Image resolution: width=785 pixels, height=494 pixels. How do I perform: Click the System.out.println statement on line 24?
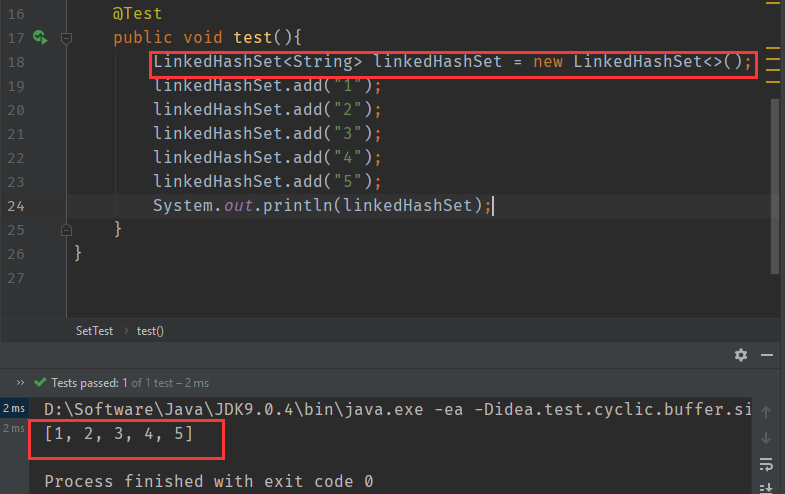(x=322, y=206)
